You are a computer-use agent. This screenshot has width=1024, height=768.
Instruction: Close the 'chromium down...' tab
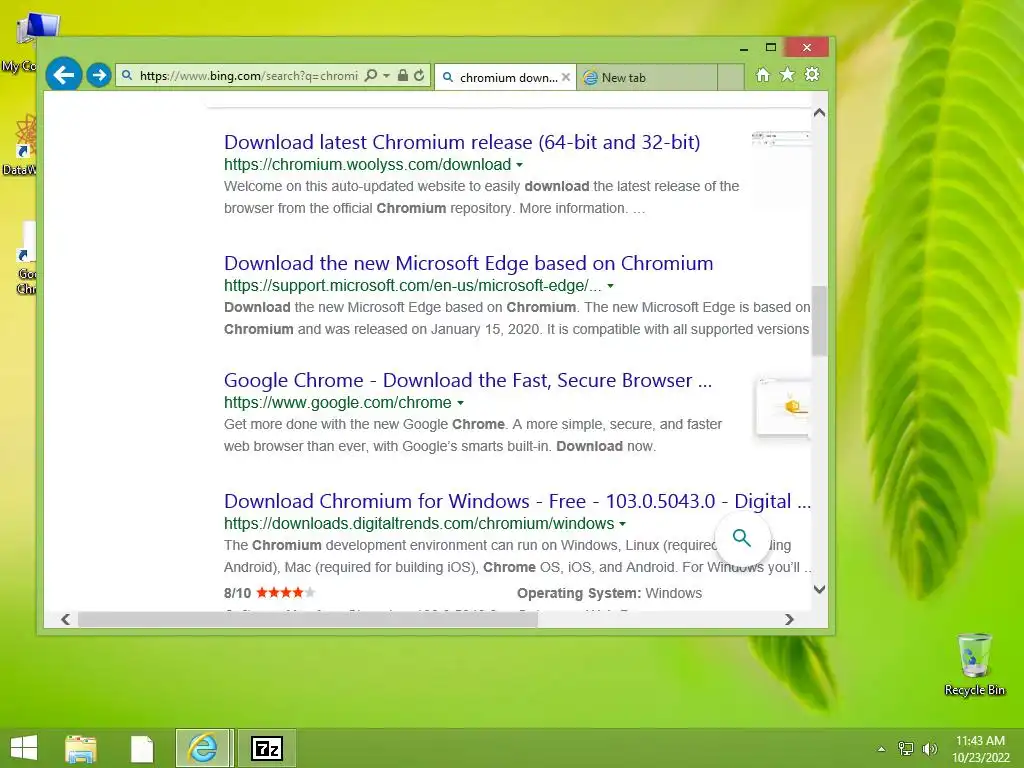click(566, 77)
